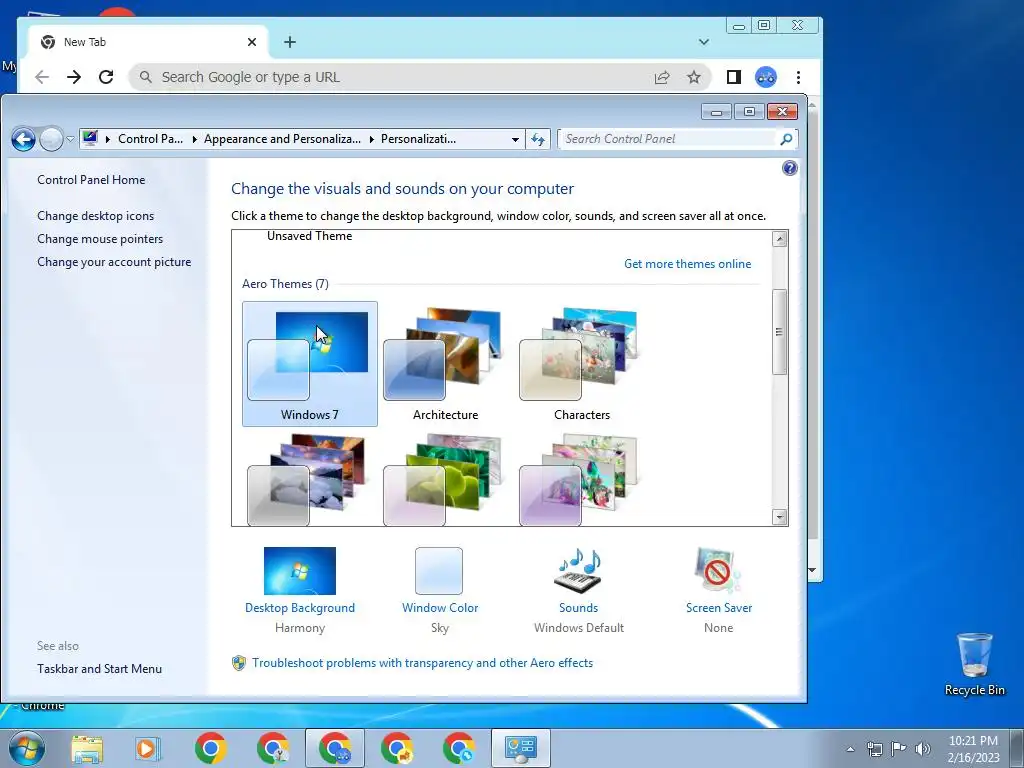Open Windows Media Player from taskbar
1024x768 pixels.
coord(148,748)
